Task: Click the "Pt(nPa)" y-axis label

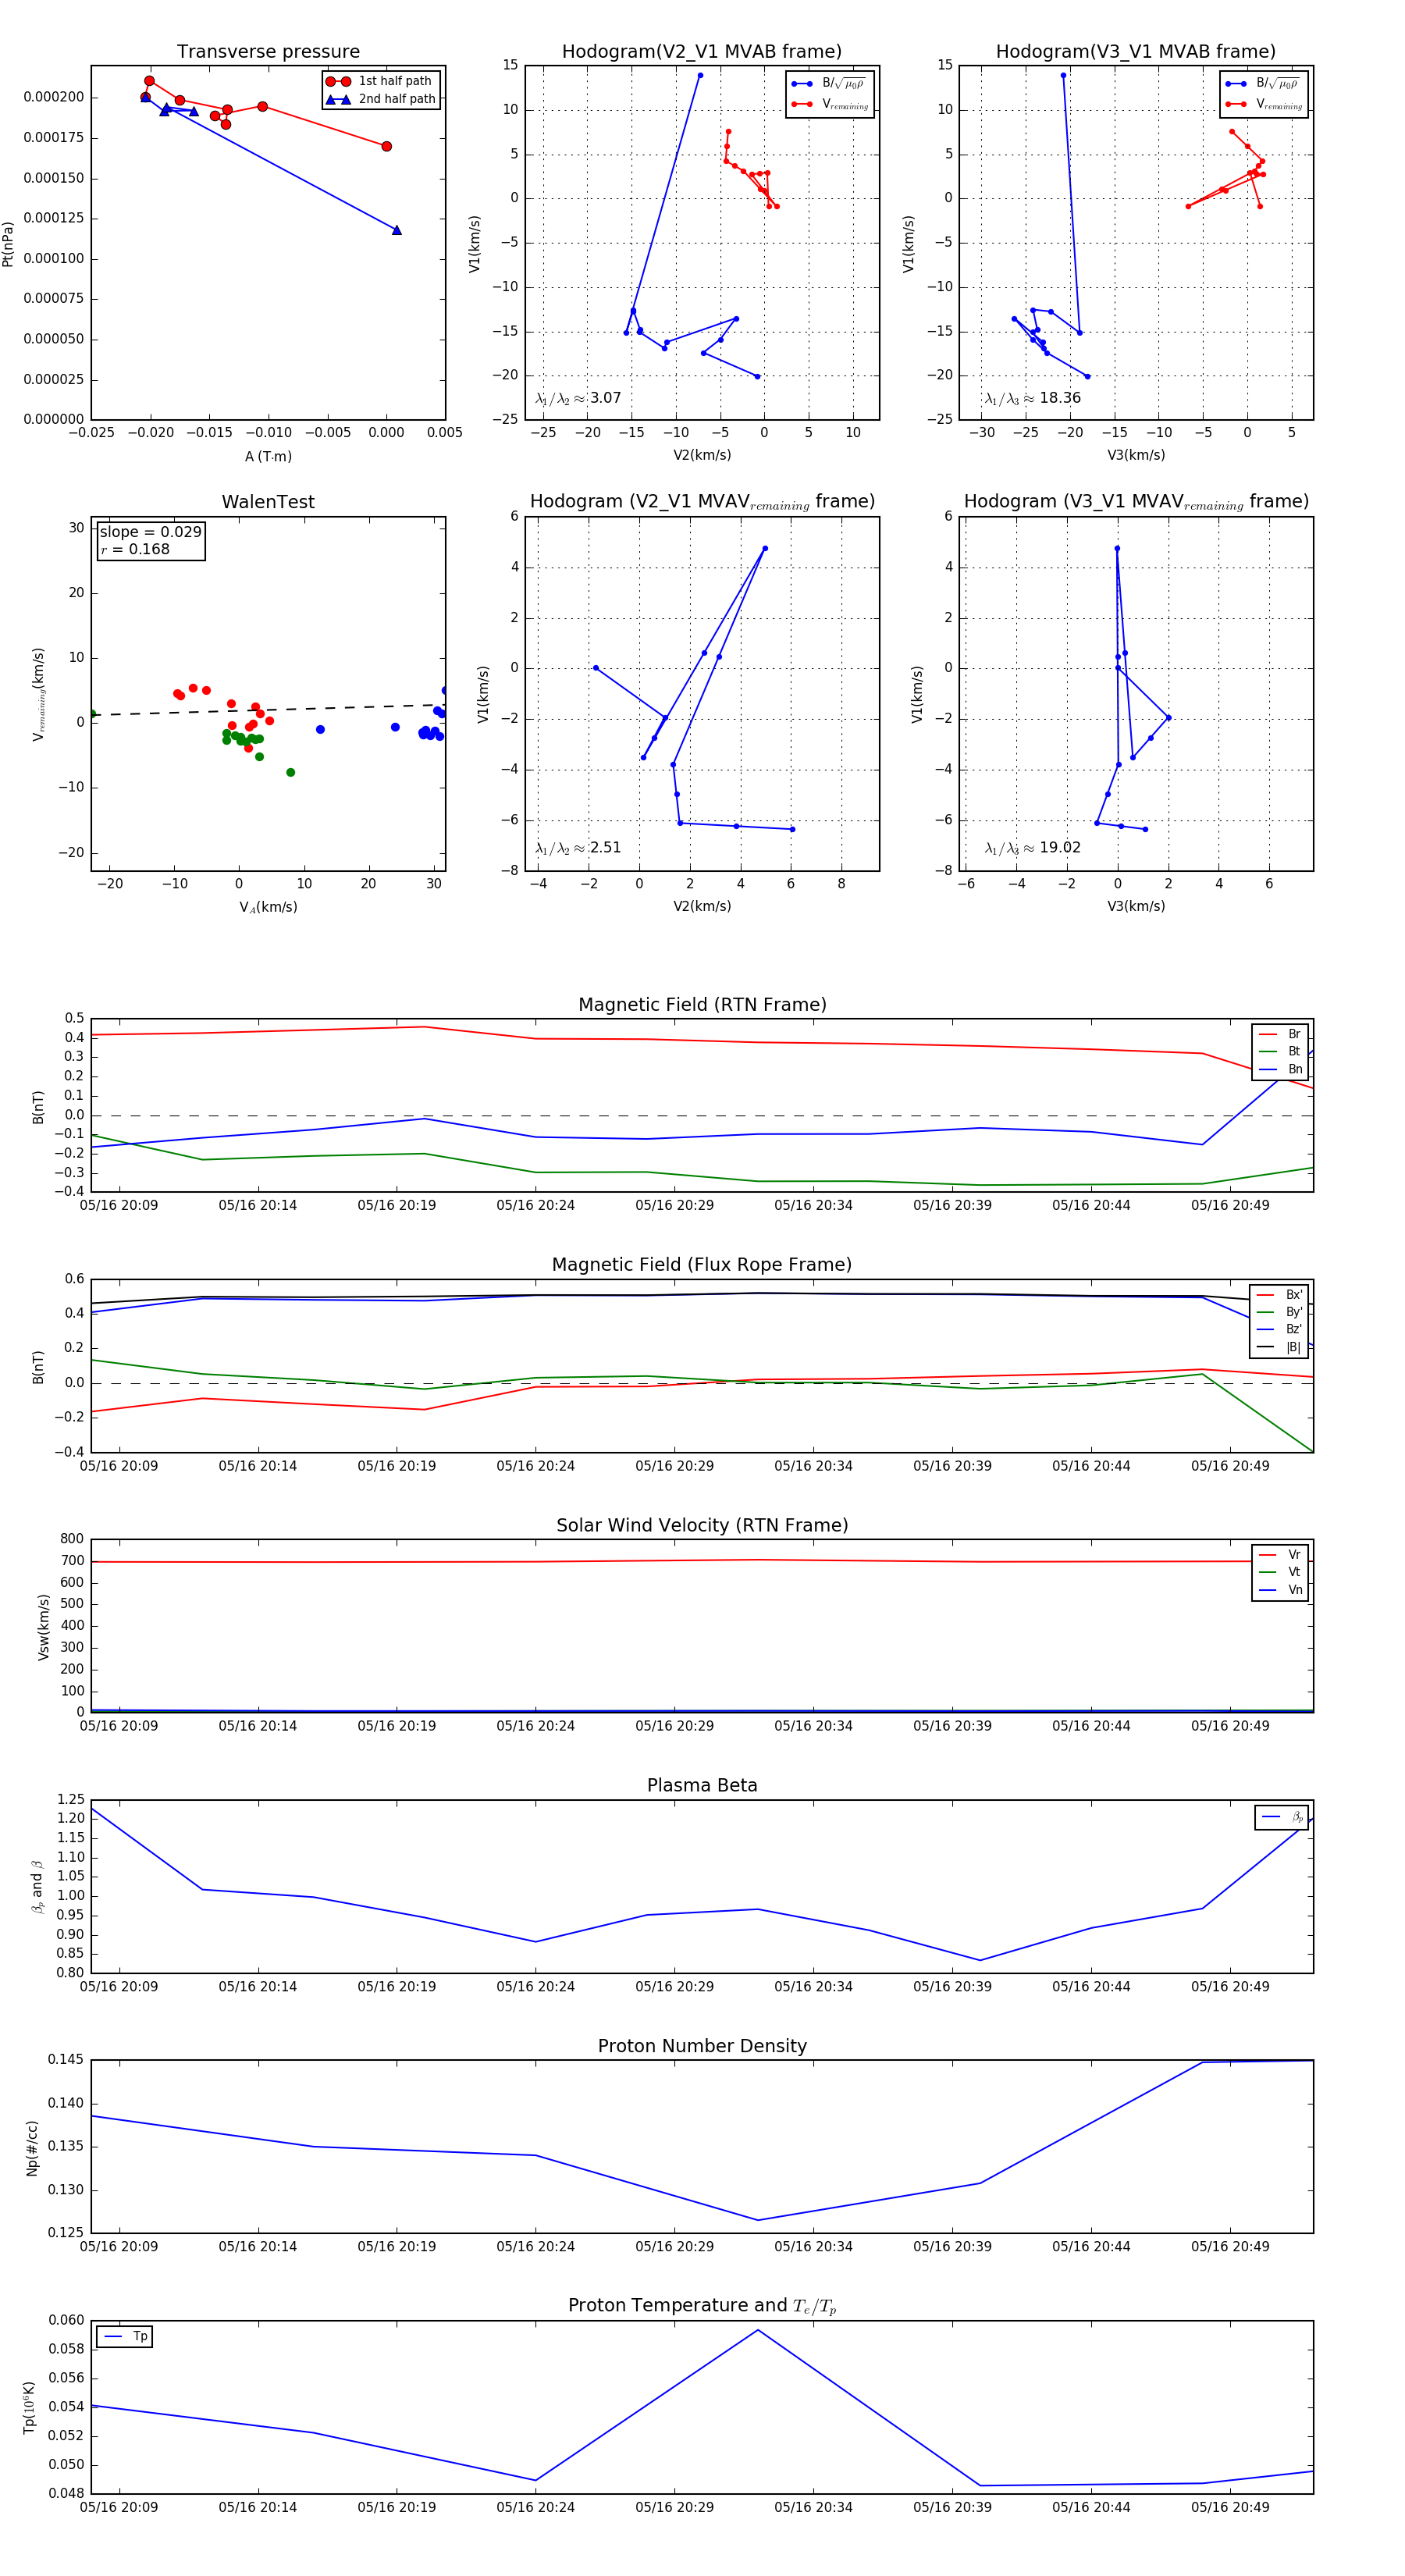Action: (x=8, y=243)
